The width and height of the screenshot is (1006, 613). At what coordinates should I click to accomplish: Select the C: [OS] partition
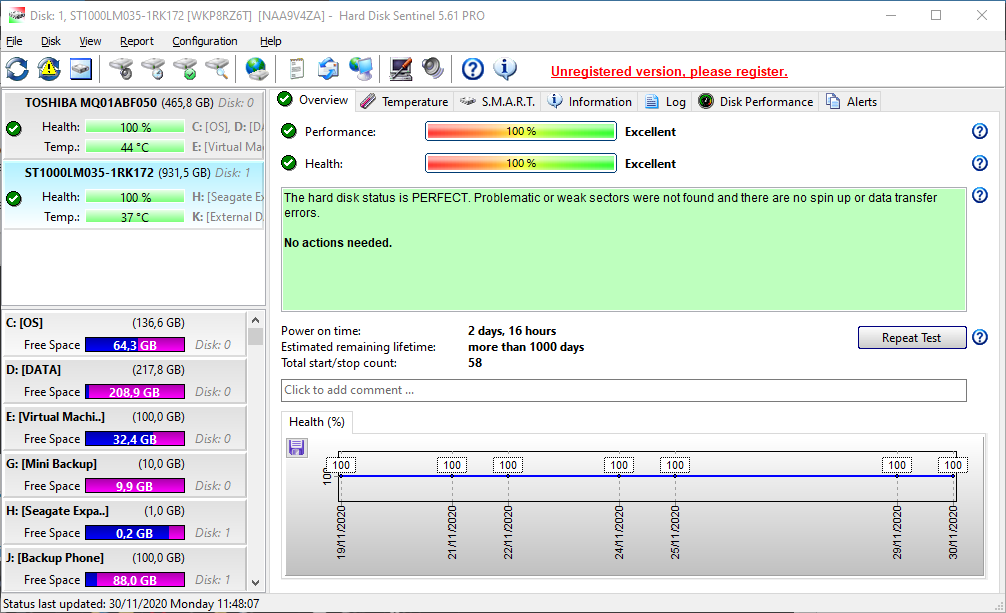click(124, 334)
